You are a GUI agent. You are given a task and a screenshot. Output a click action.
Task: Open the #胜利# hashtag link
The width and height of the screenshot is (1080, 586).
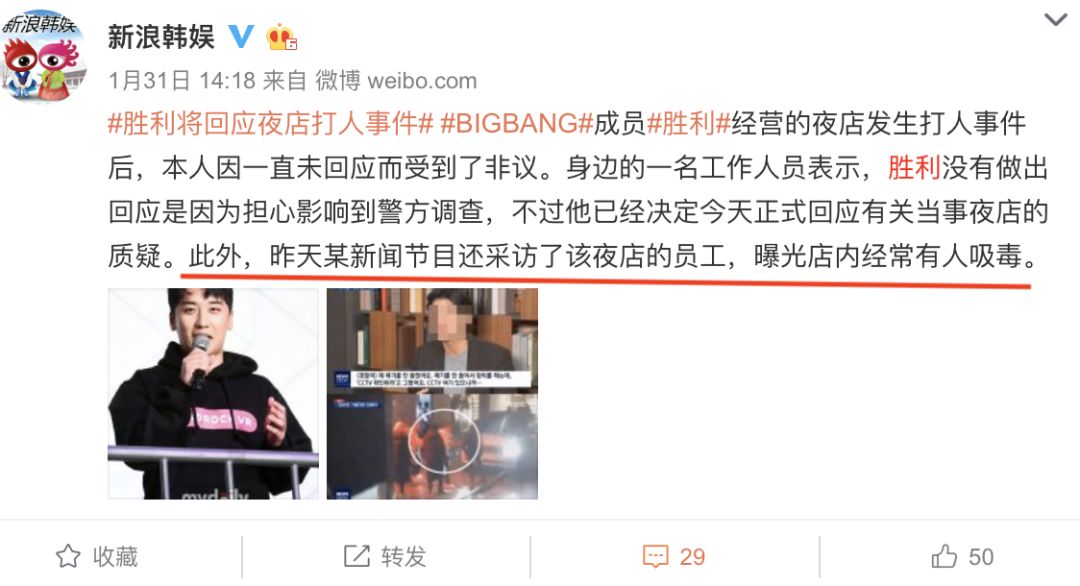click(x=689, y=124)
